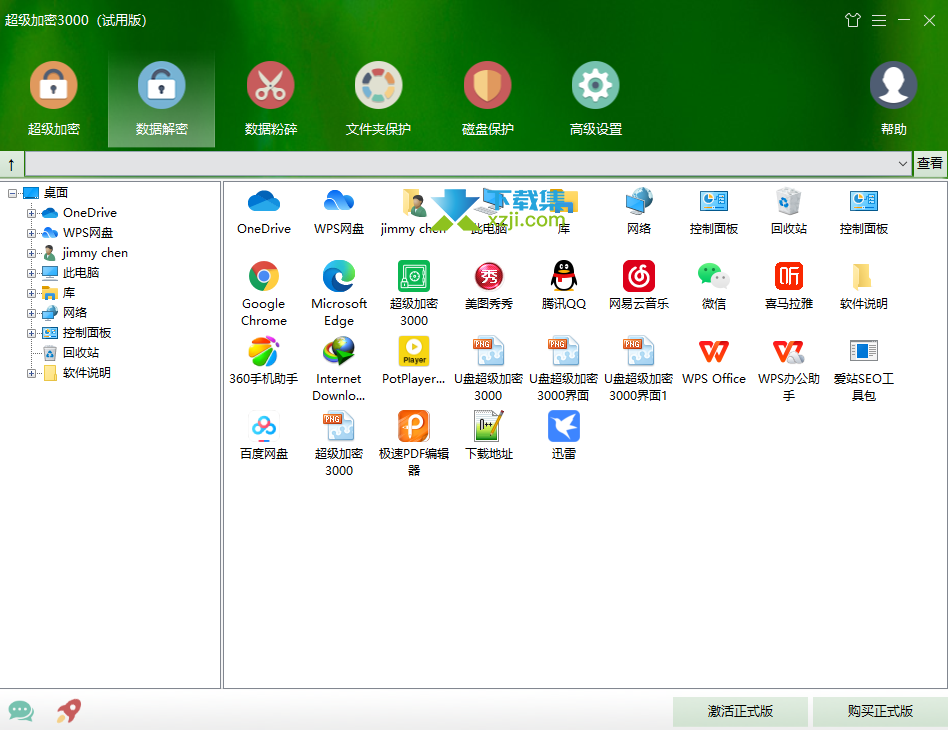Image resolution: width=948 pixels, height=730 pixels.
Task: Click the path address input field
Action: [x=461, y=164]
